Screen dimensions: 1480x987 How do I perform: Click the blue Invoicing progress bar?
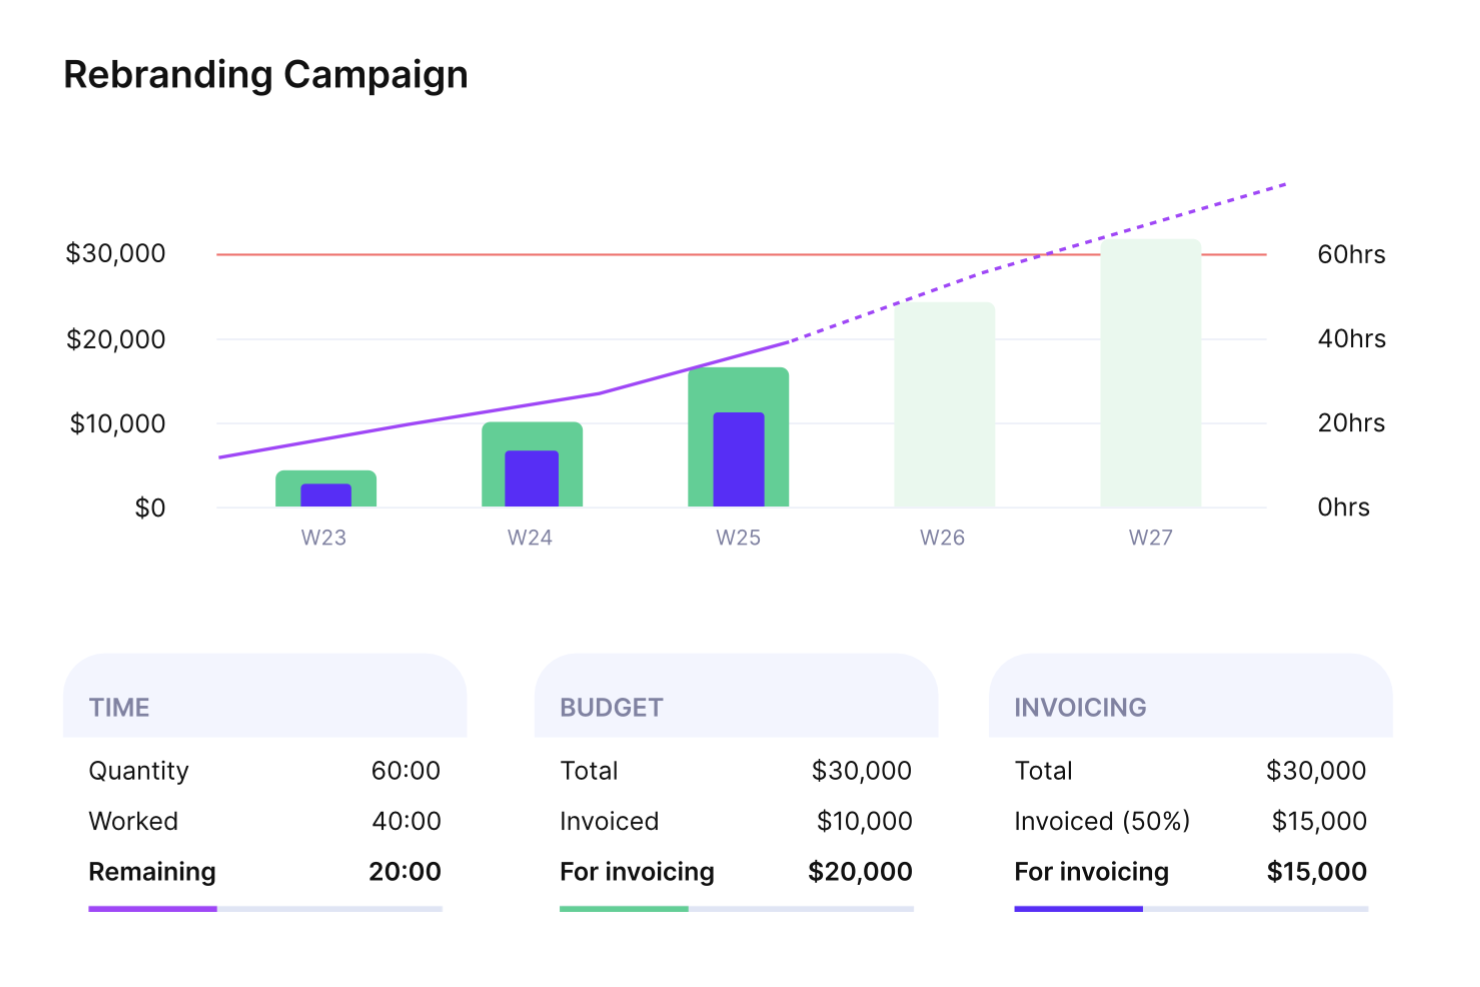pyautogui.click(x=1078, y=909)
